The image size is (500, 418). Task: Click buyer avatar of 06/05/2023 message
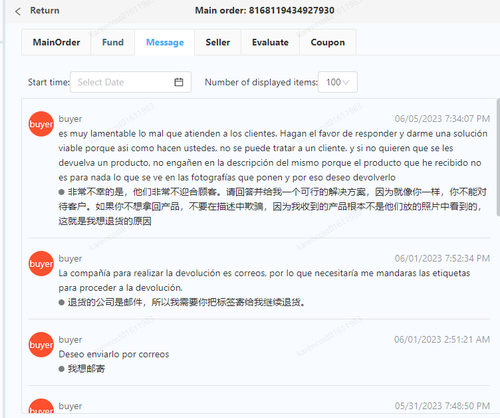41,124
